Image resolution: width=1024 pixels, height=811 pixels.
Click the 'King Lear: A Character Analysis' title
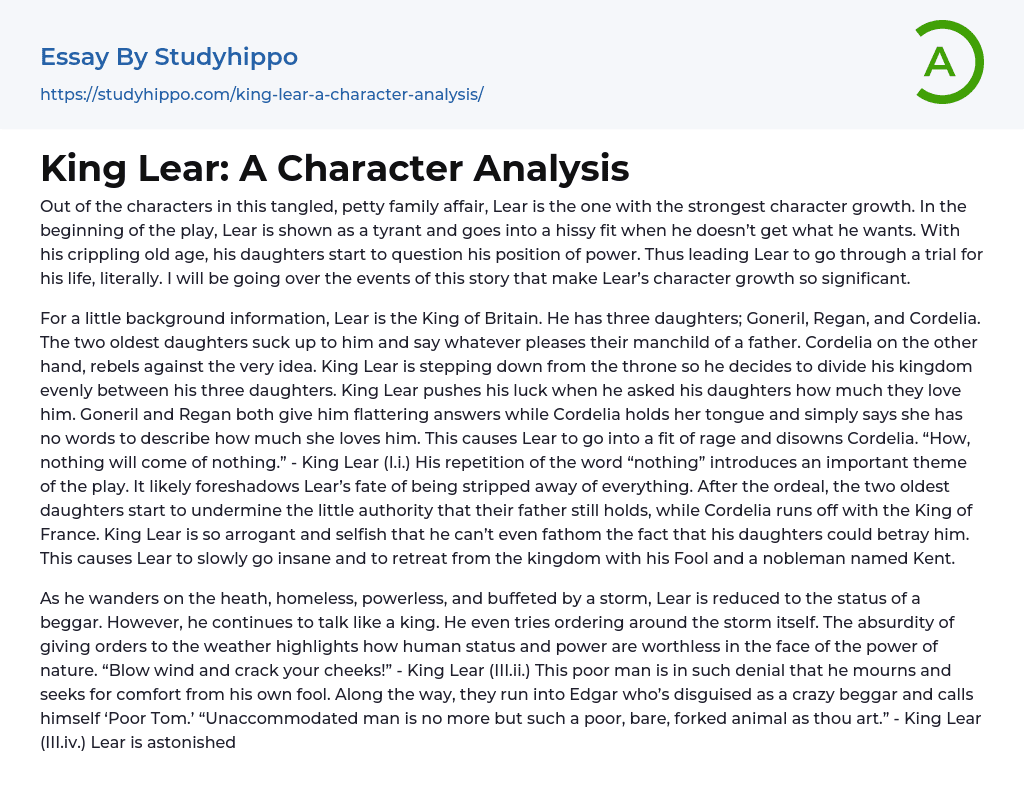tap(335, 168)
